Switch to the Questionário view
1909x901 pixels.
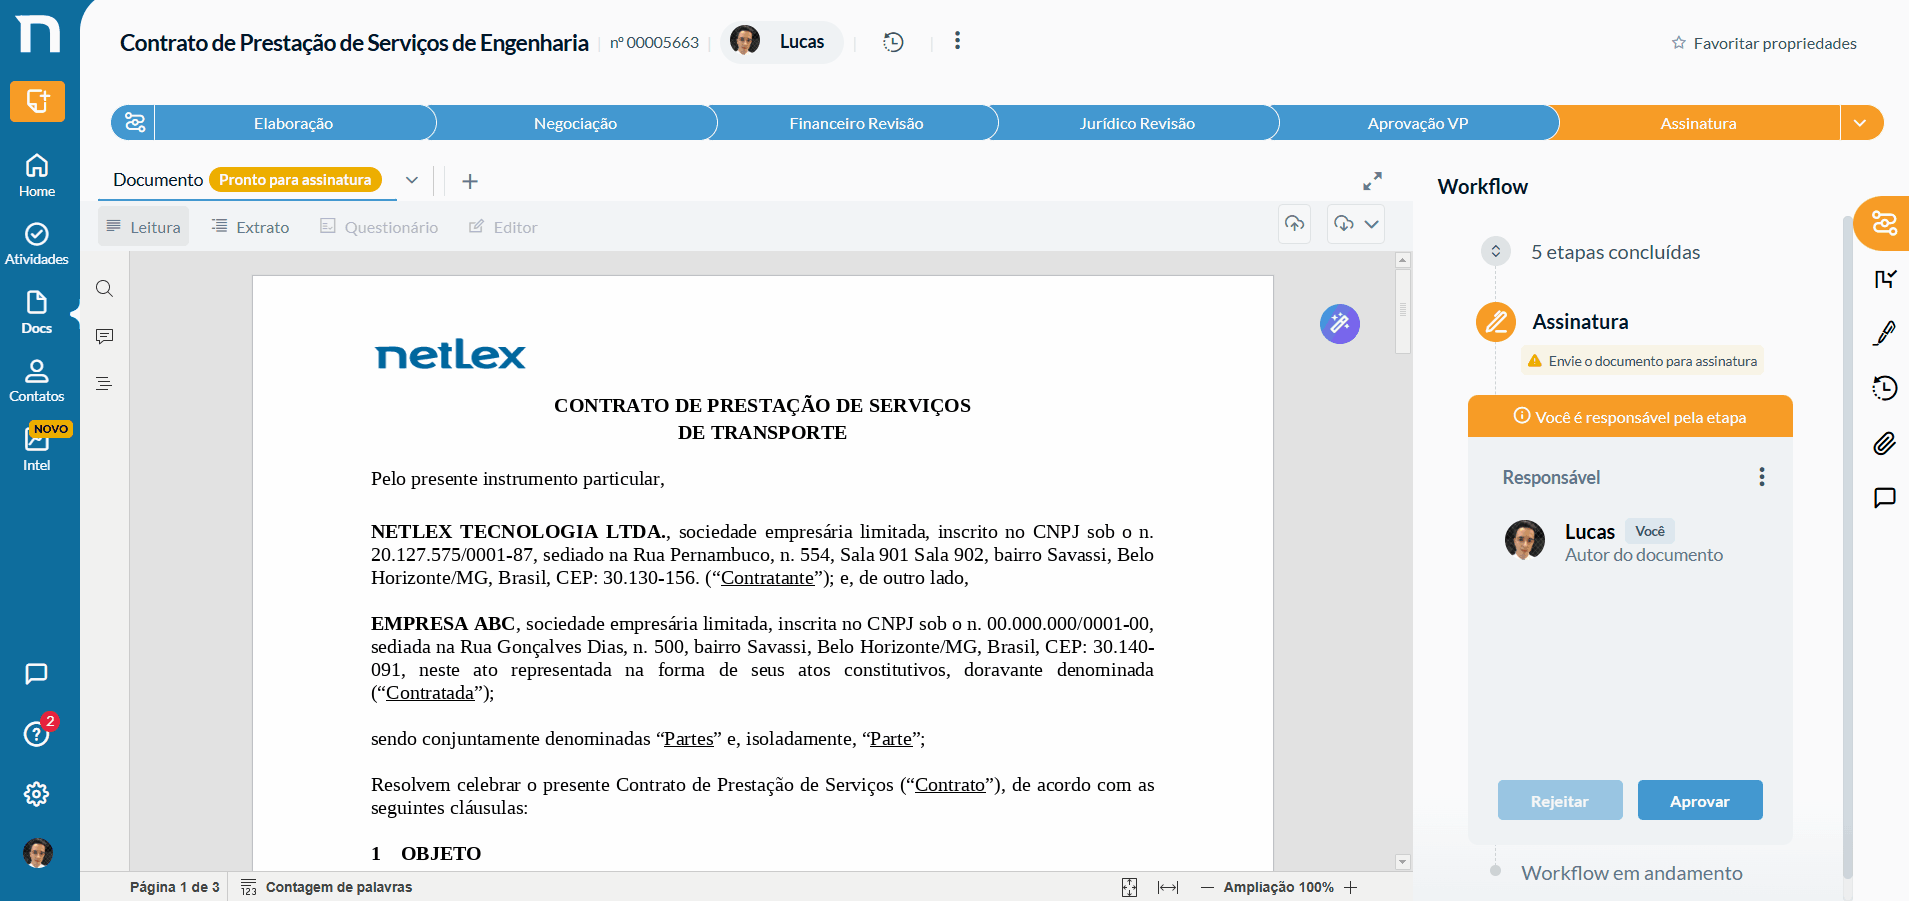(379, 227)
